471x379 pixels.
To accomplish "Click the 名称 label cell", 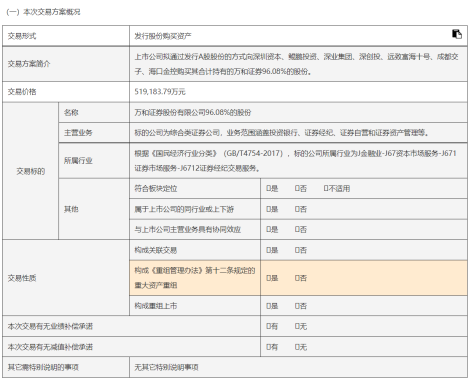I will (x=94, y=113).
